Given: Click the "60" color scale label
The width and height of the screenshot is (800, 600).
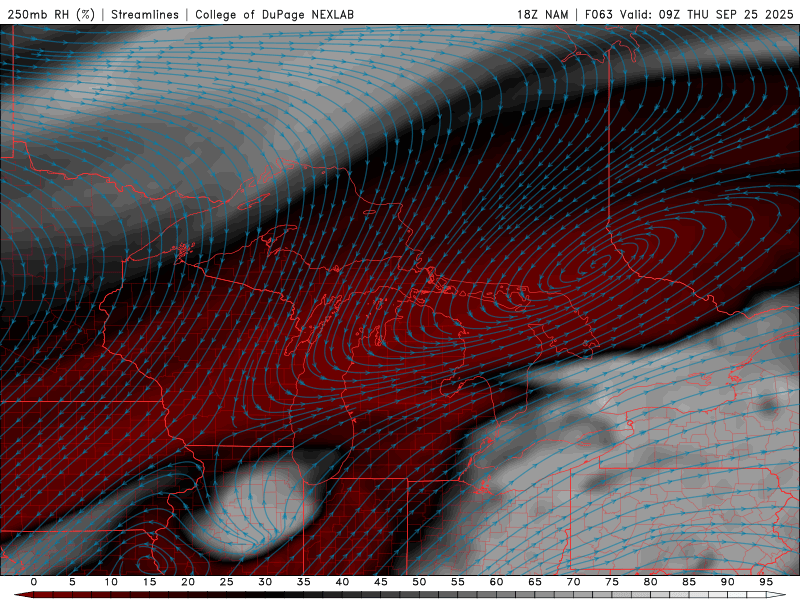Looking at the screenshot, I should click(x=496, y=582).
